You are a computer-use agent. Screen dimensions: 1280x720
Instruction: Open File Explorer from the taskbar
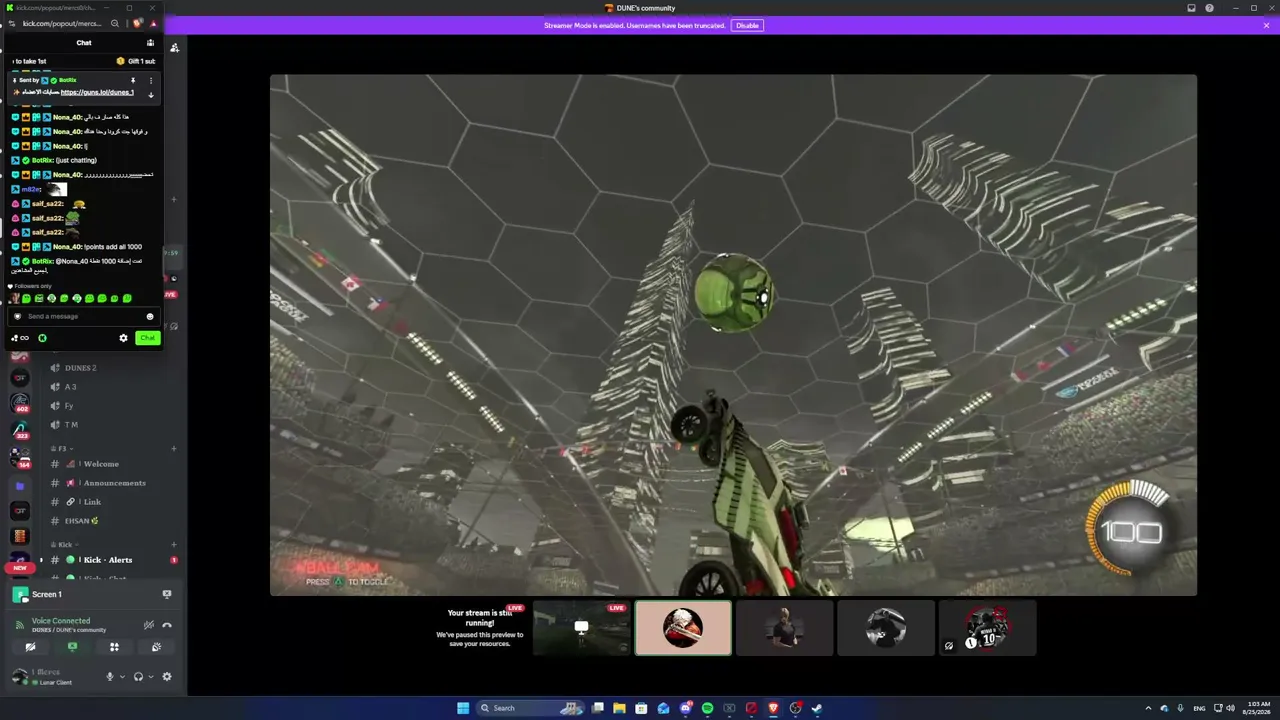(x=619, y=708)
